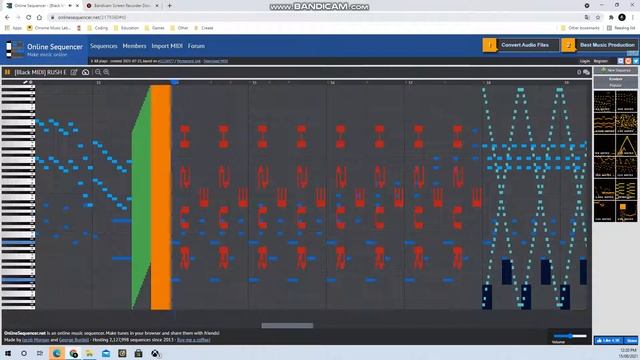Screen dimensions: 640x360
Task: Switch to the Bandicam Screen Recorder tab
Action: (122, 6)
